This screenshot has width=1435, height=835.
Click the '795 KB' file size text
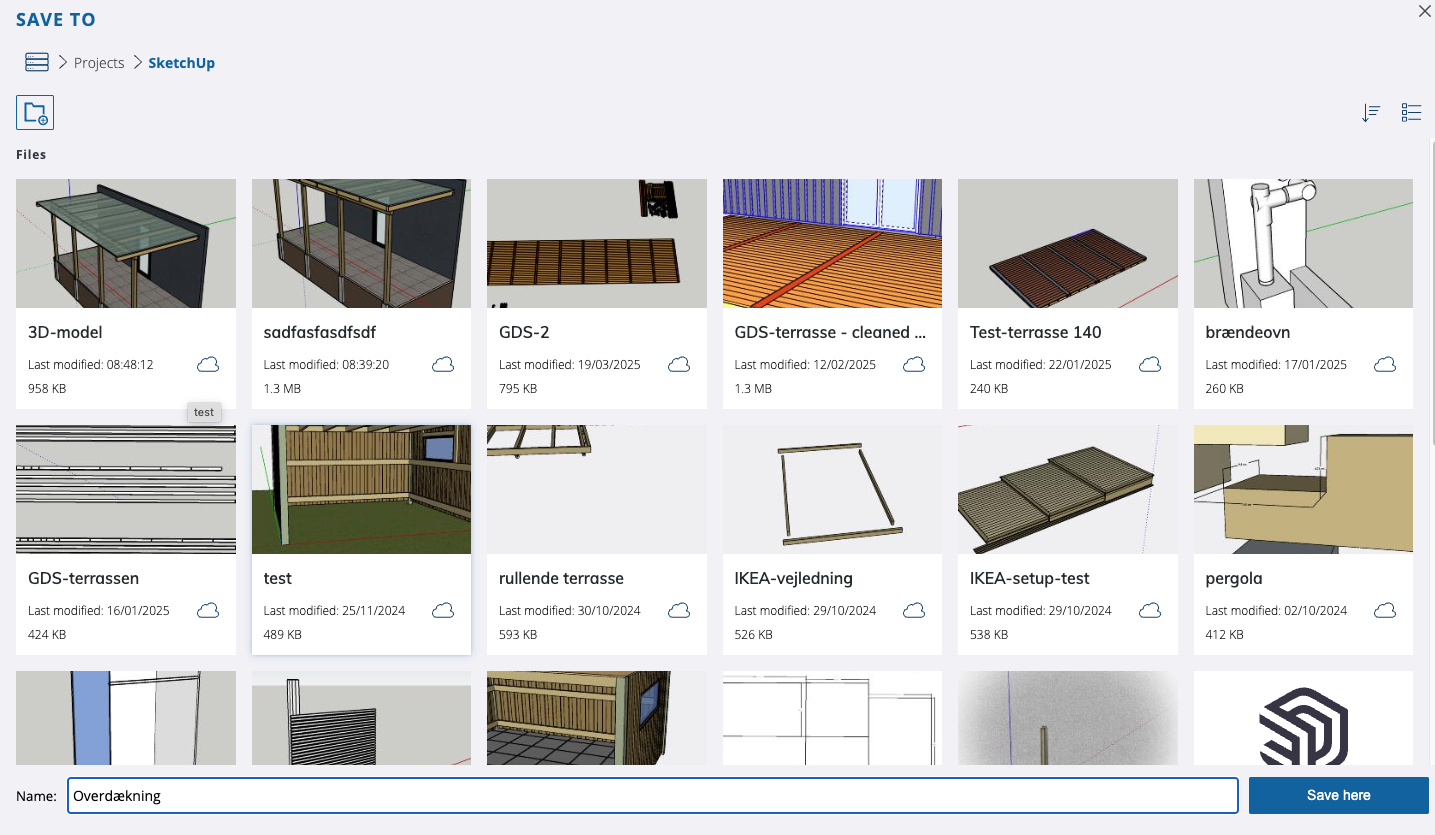[x=518, y=389]
